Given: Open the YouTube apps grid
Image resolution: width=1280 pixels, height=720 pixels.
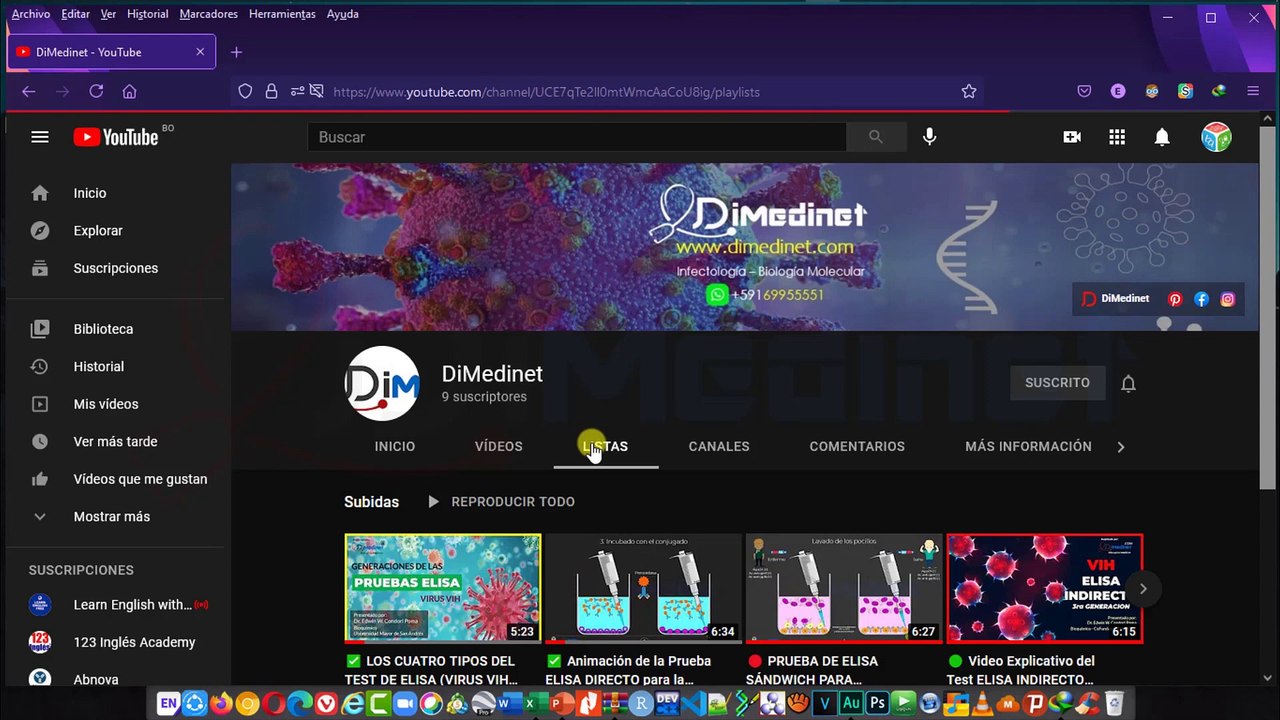Looking at the screenshot, I should pos(1117,137).
